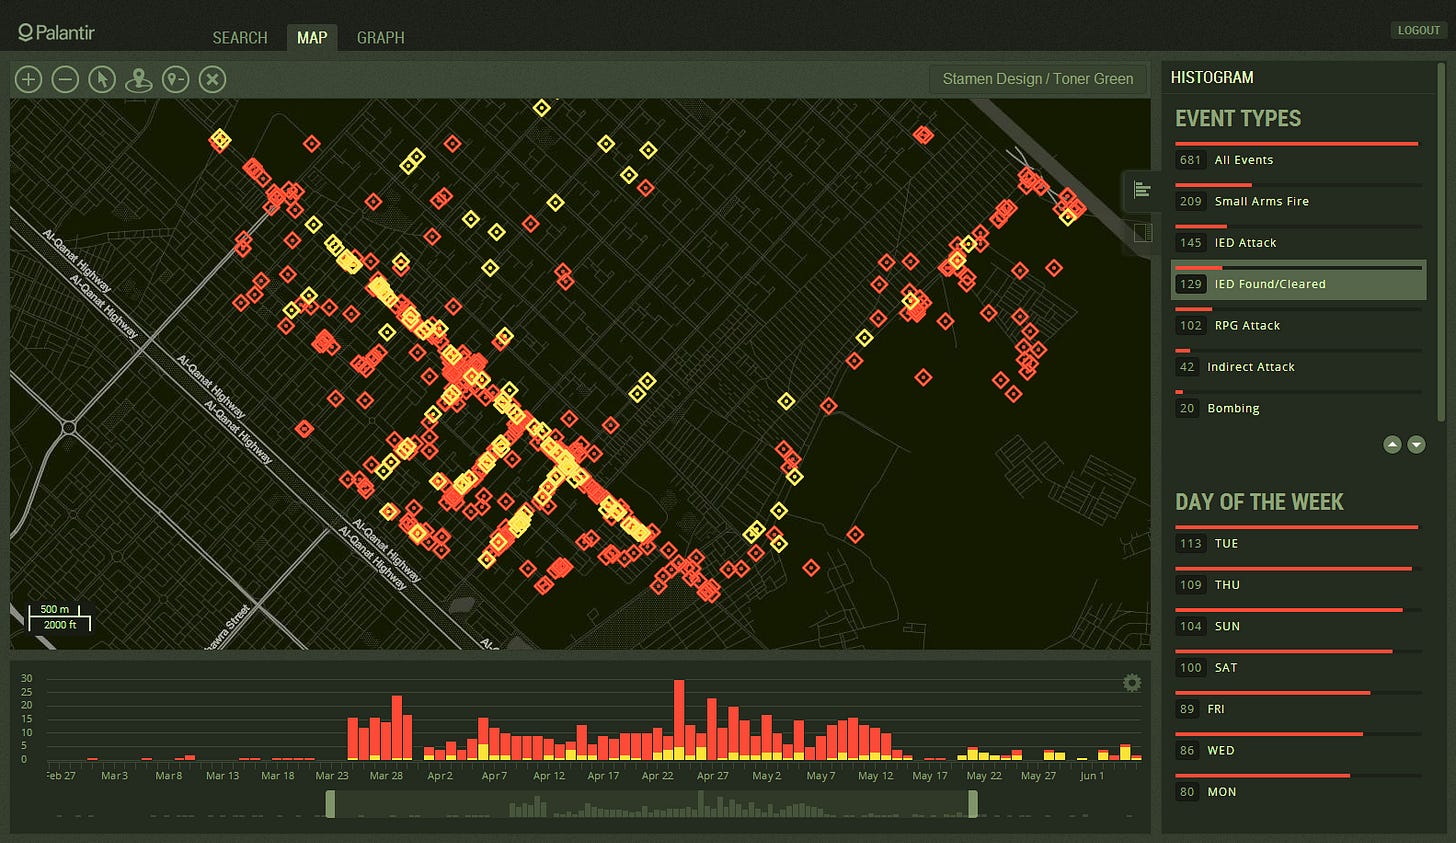Viewport: 1456px width, 843px height.
Task: Open timeline settings via the gear icon
Action: 1131,682
